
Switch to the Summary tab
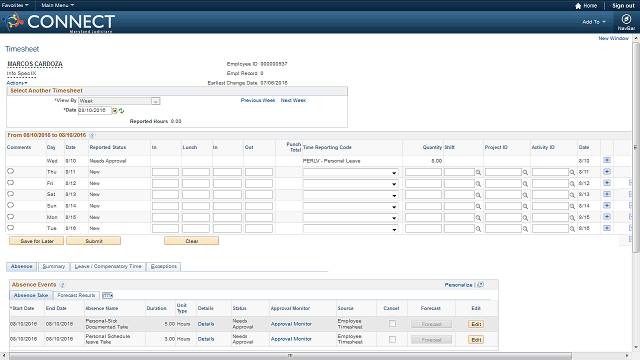(x=53, y=267)
